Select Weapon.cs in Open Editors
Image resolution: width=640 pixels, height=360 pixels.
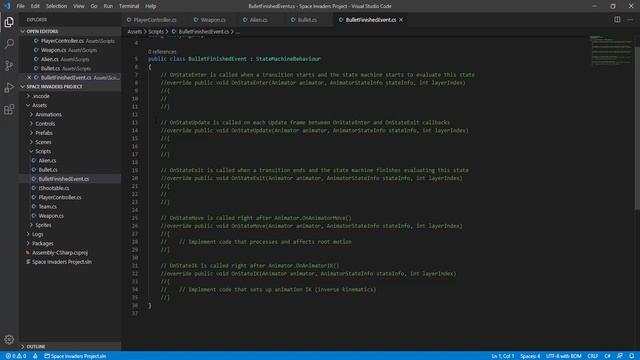(70, 50)
